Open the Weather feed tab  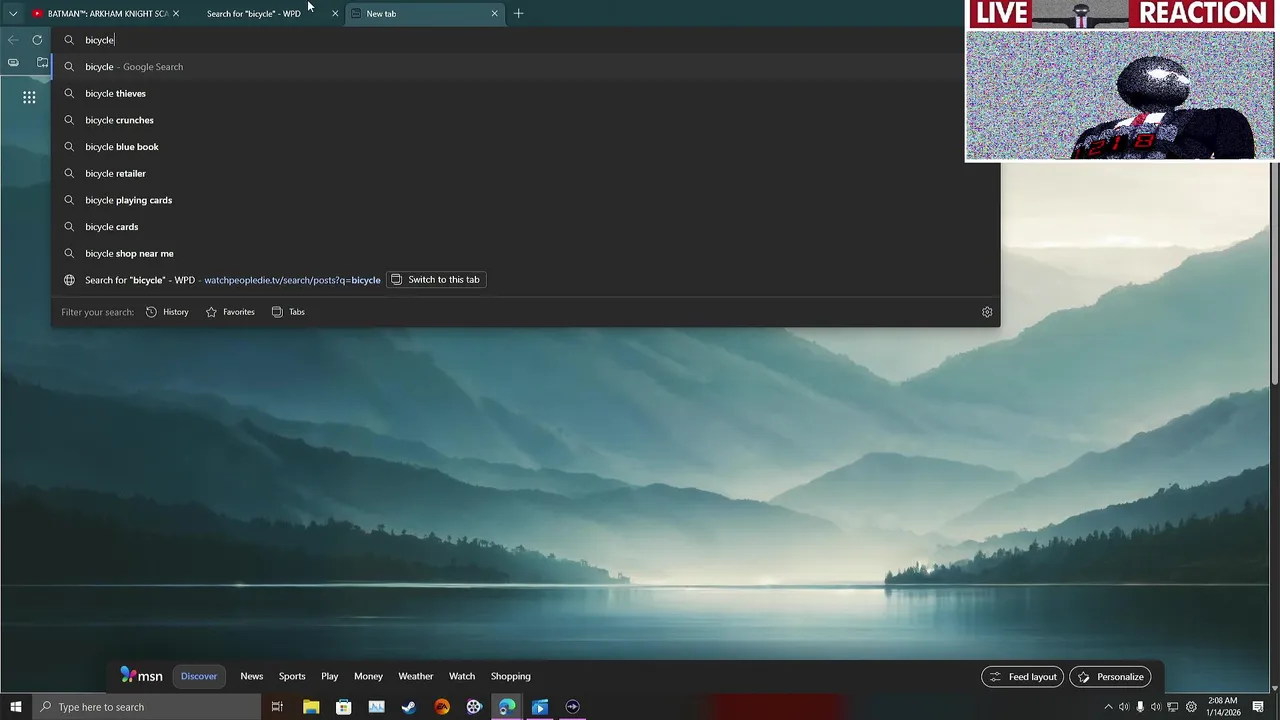point(416,676)
